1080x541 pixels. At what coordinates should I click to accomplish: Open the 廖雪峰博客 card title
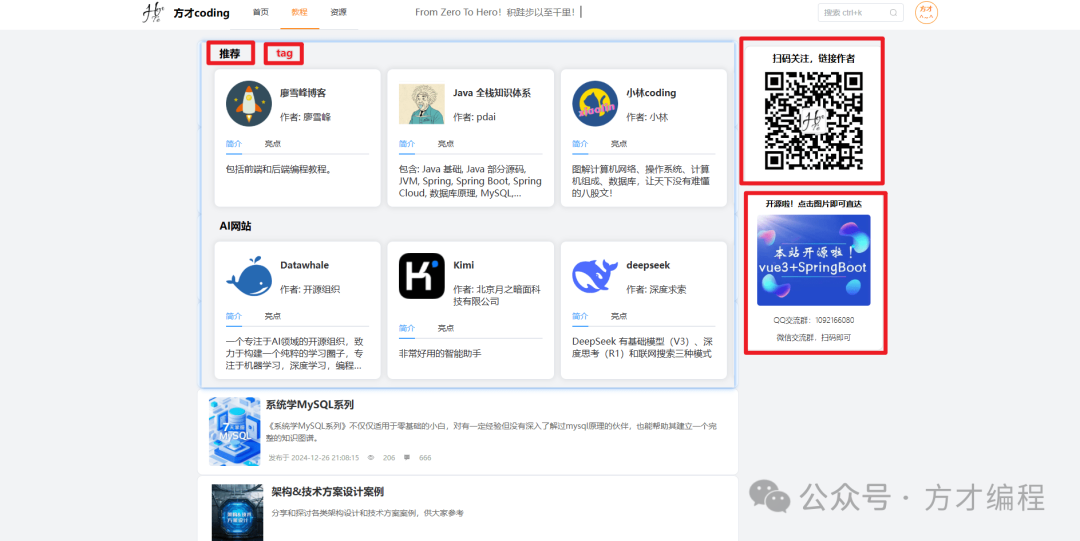click(303, 92)
